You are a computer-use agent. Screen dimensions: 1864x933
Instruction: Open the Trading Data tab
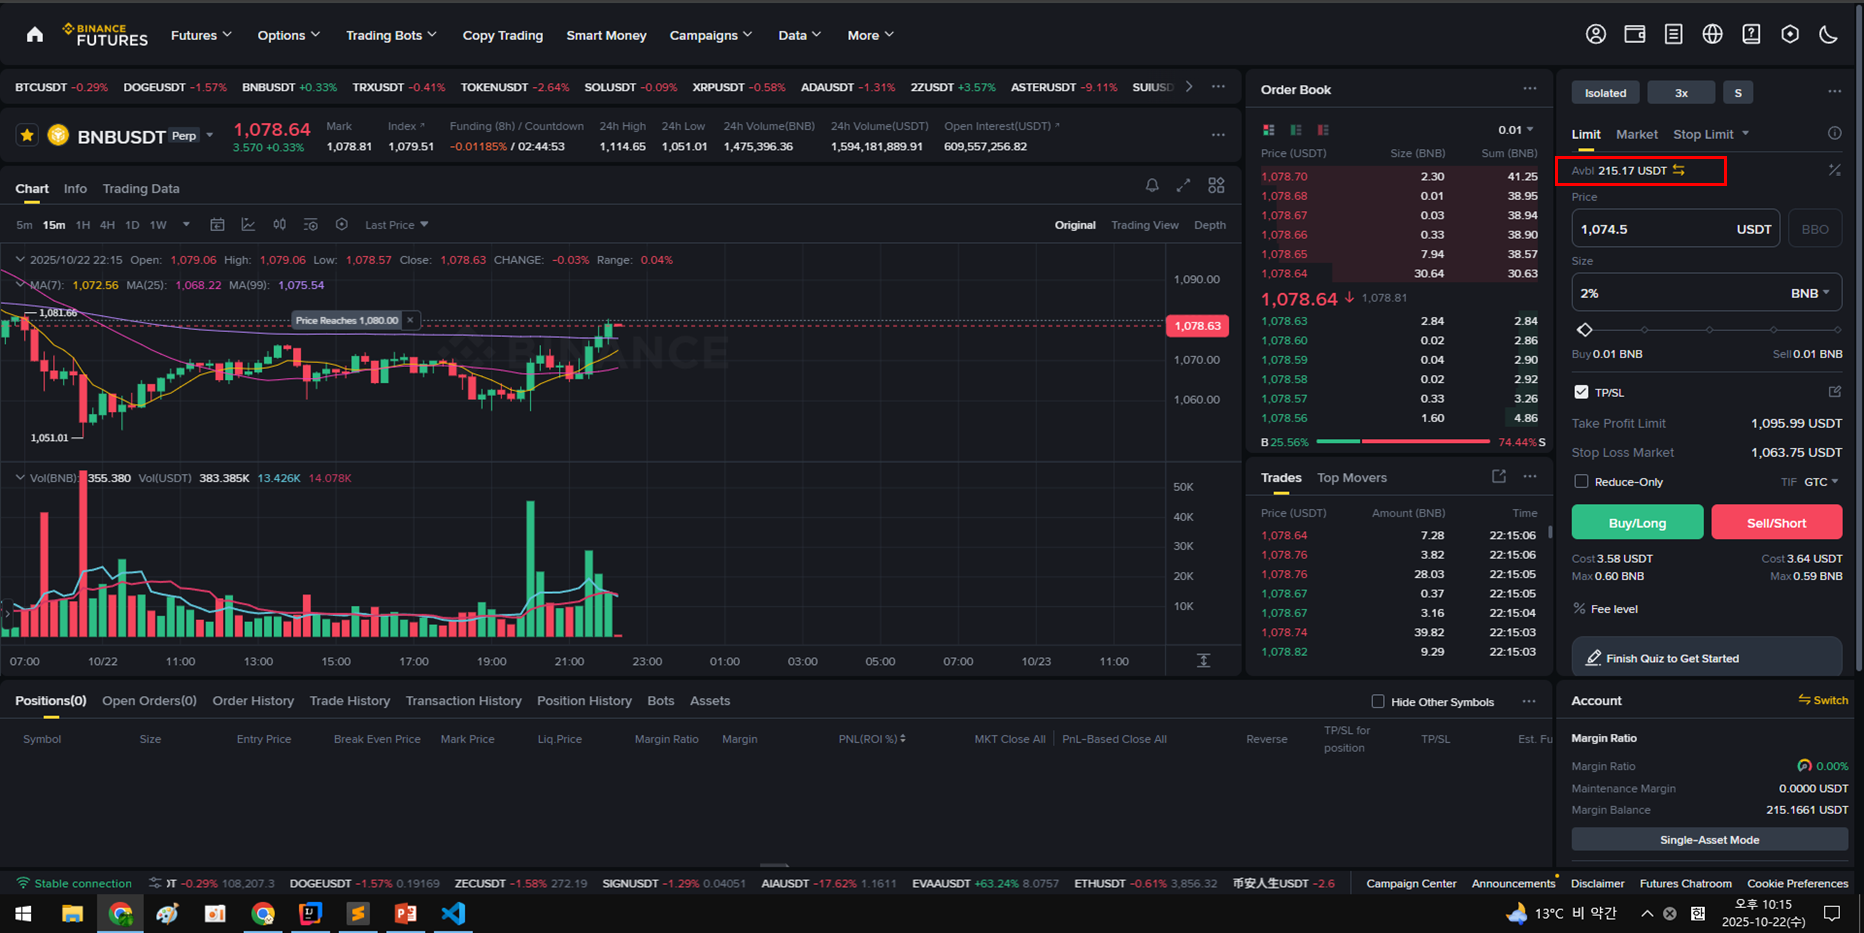click(141, 188)
